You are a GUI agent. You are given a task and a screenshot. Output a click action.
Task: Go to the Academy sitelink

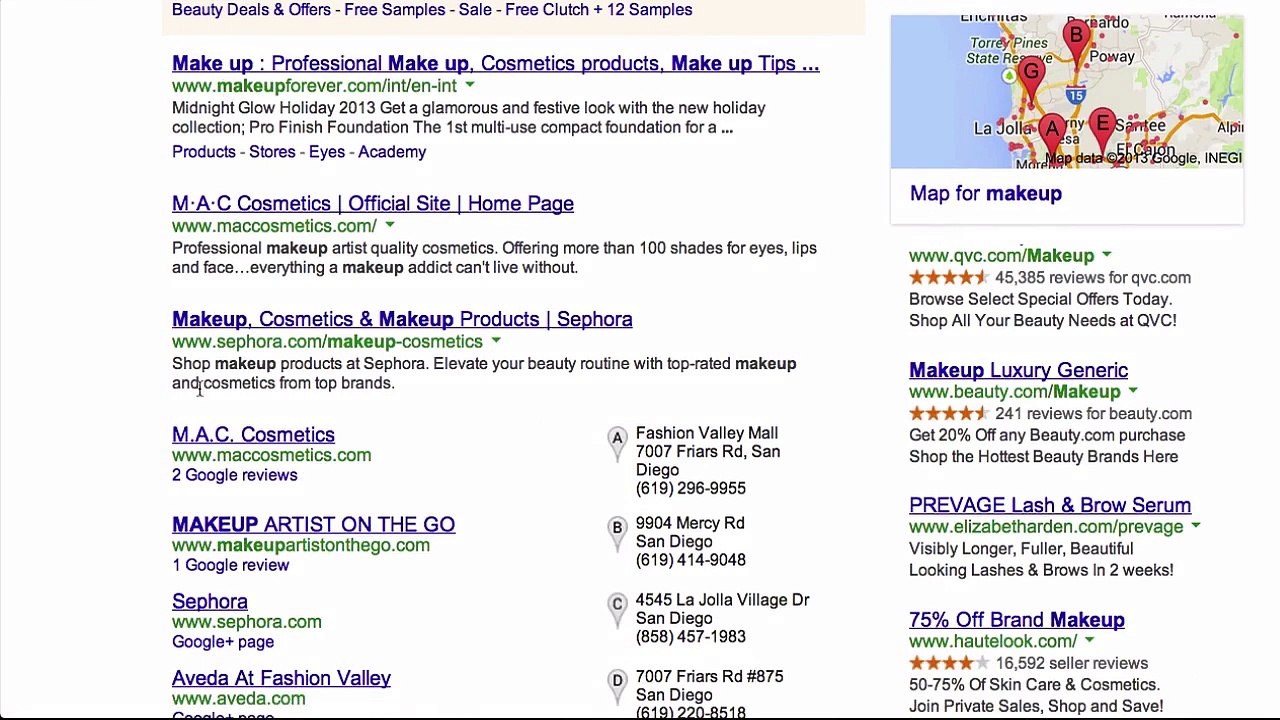pyautogui.click(x=392, y=152)
